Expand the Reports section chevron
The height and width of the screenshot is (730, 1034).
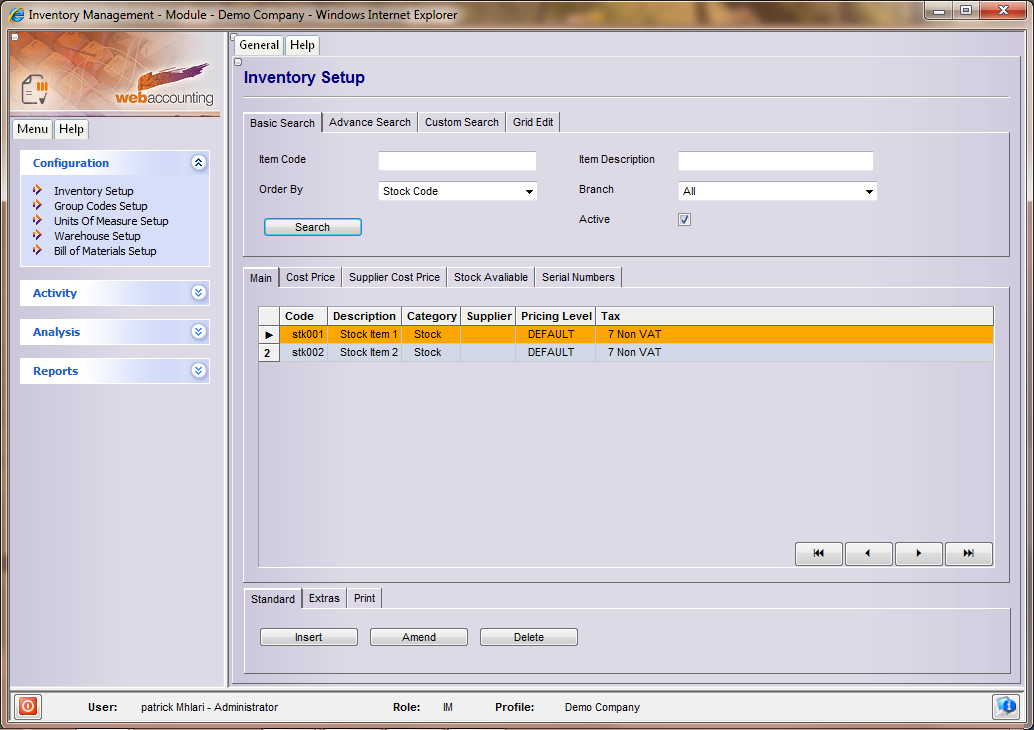(x=198, y=371)
